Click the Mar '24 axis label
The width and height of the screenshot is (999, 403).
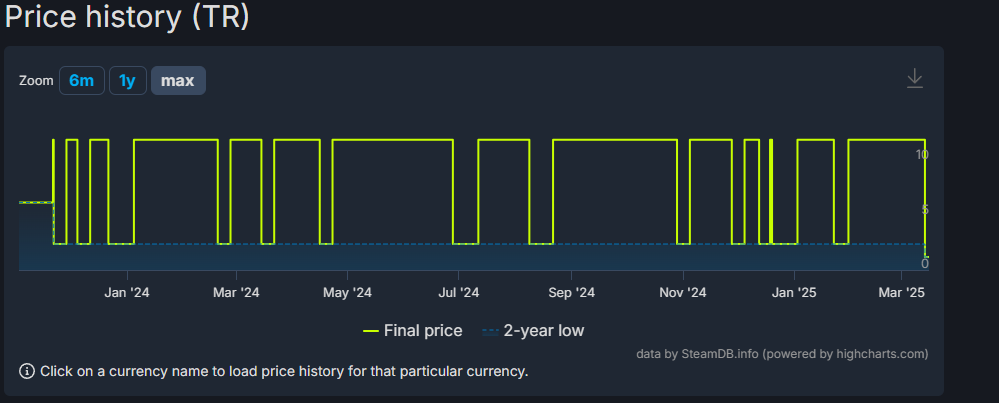[x=236, y=292]
